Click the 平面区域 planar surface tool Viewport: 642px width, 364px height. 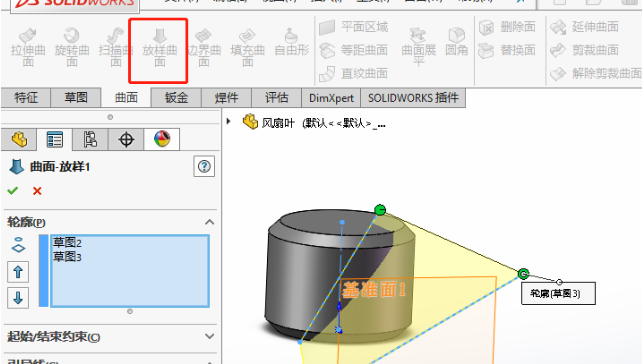tap(353, 27)
